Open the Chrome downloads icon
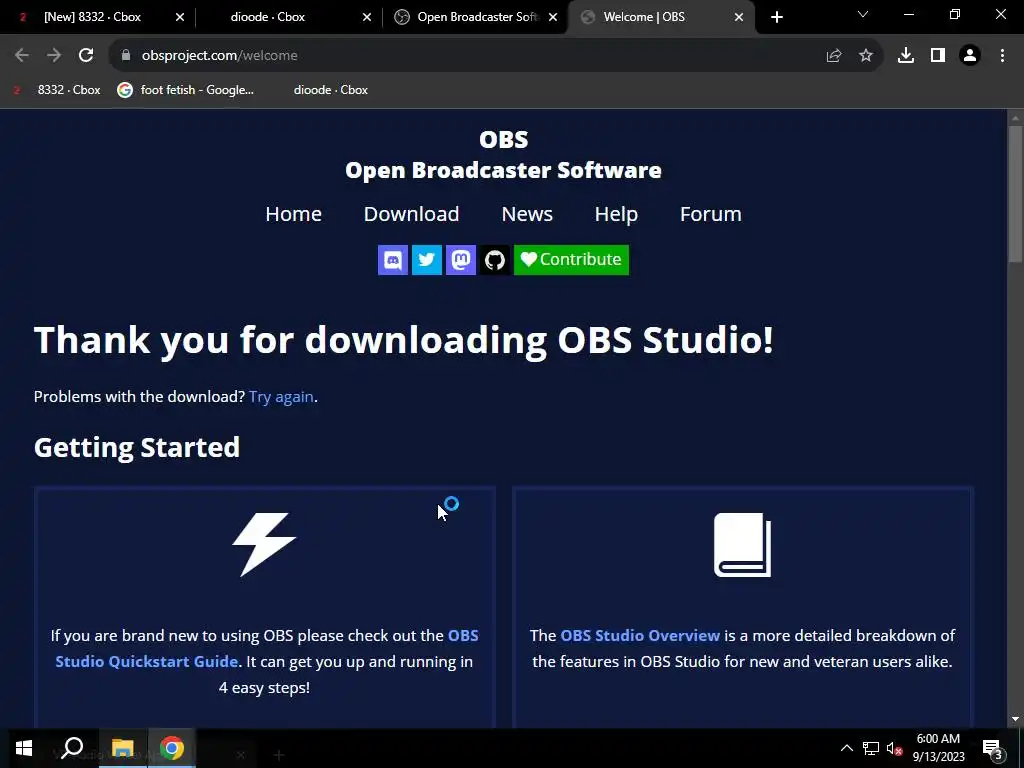 (x=906, y=56)
